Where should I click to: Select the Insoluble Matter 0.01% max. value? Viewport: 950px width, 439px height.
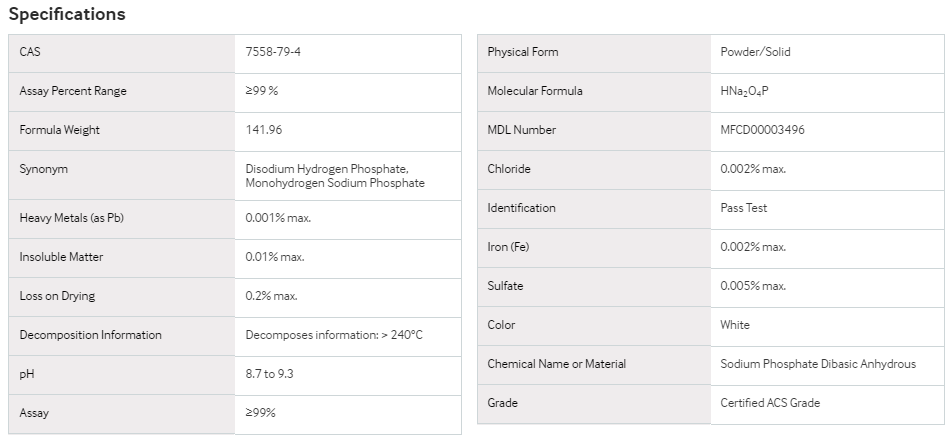[275, 257]
